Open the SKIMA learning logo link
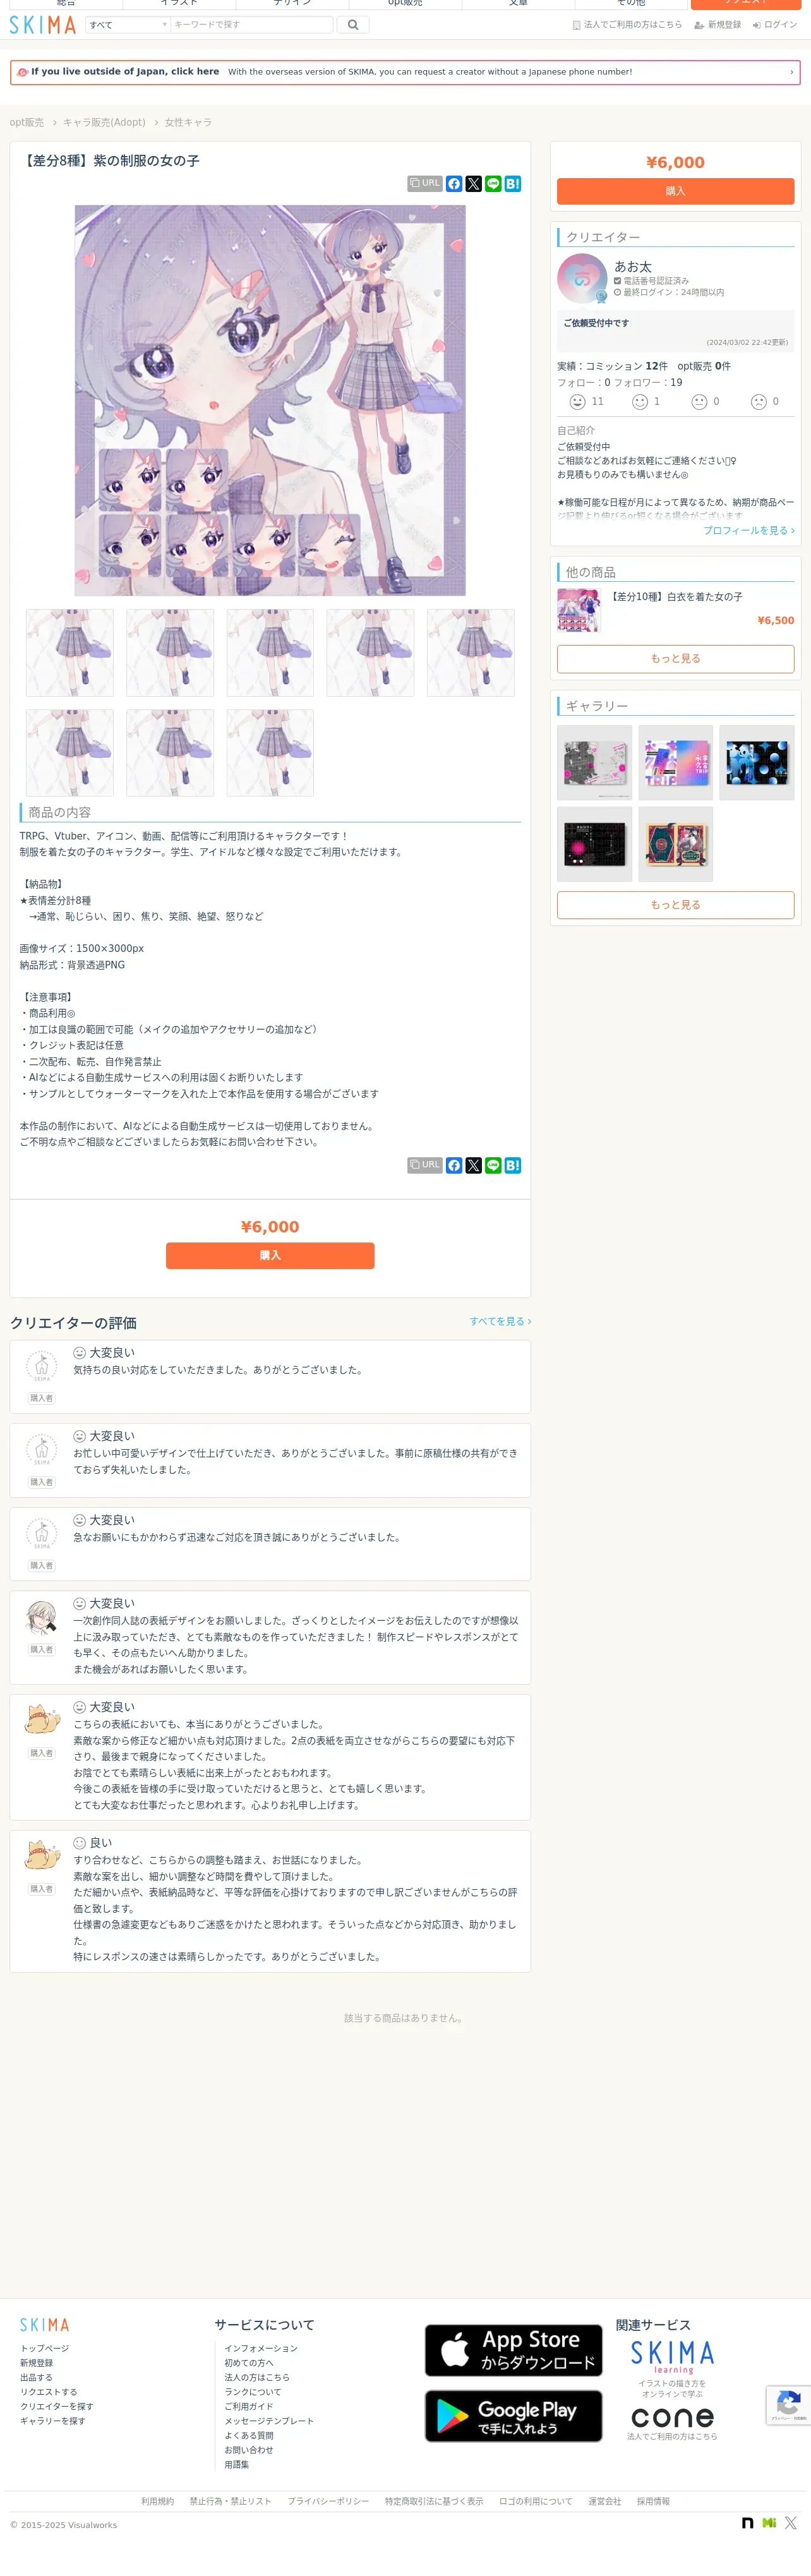Screen dimensions: 811x2576 (x=672, y=2356)
